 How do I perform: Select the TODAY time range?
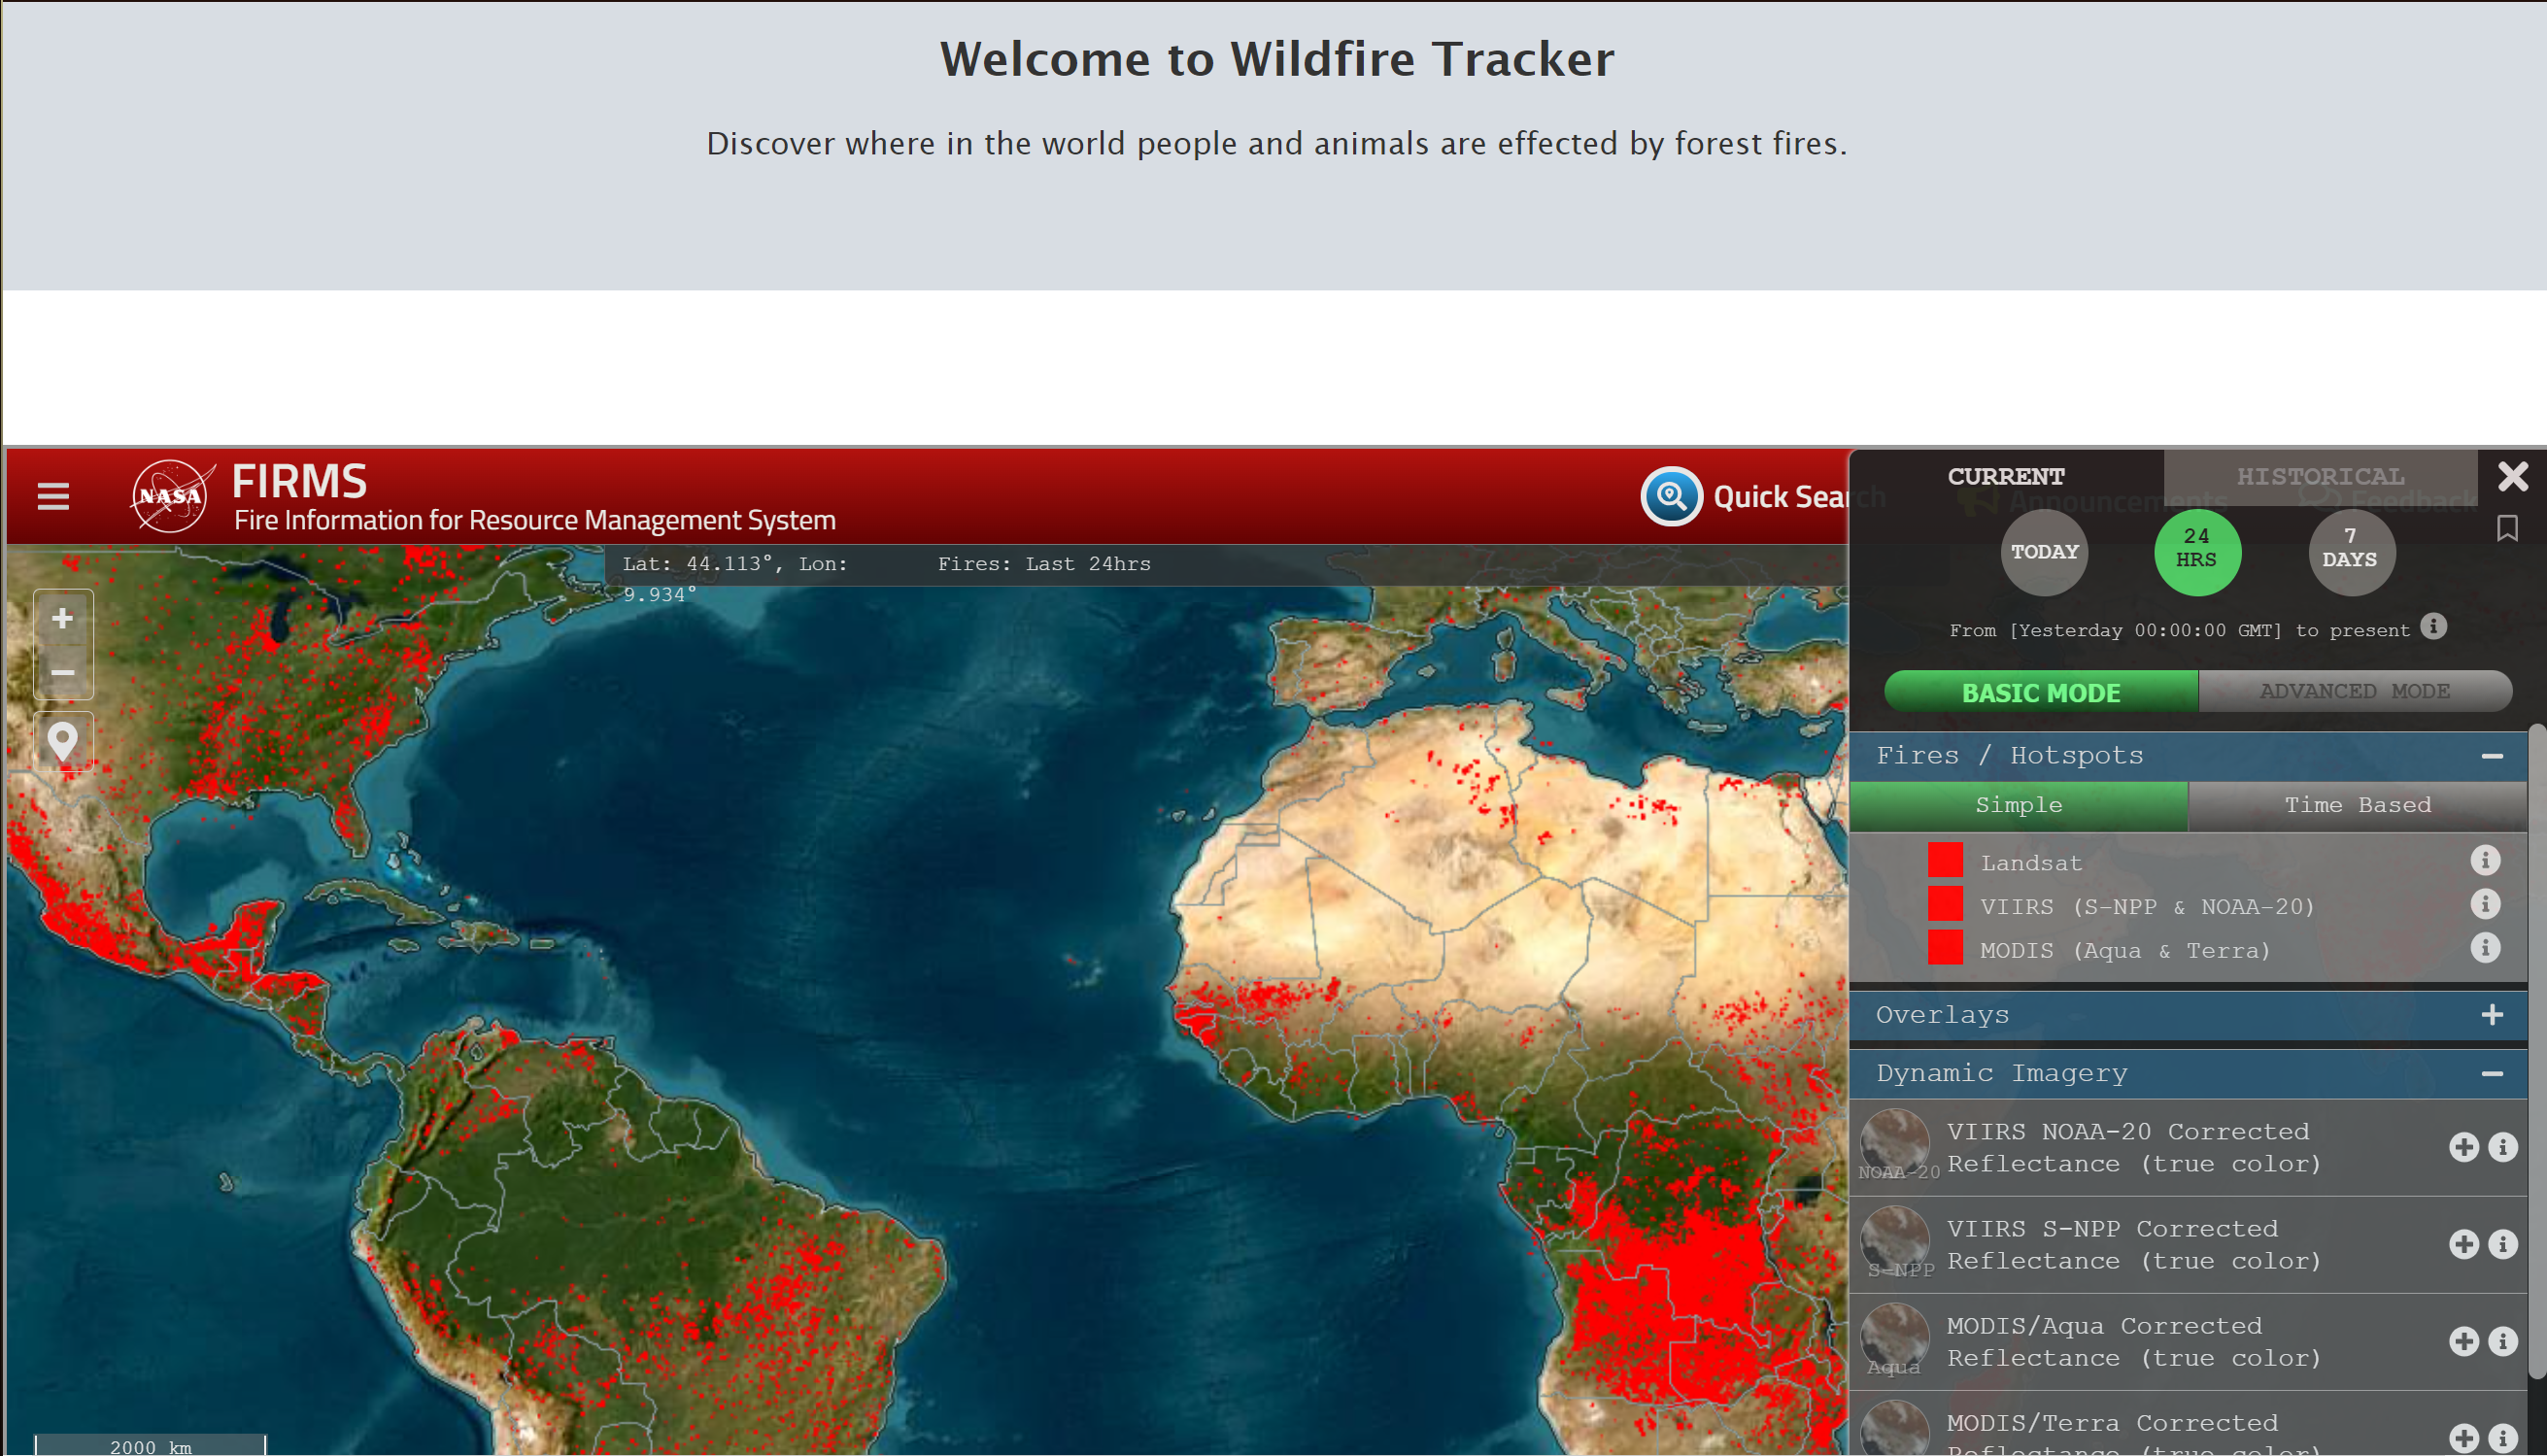[2043, 552]
